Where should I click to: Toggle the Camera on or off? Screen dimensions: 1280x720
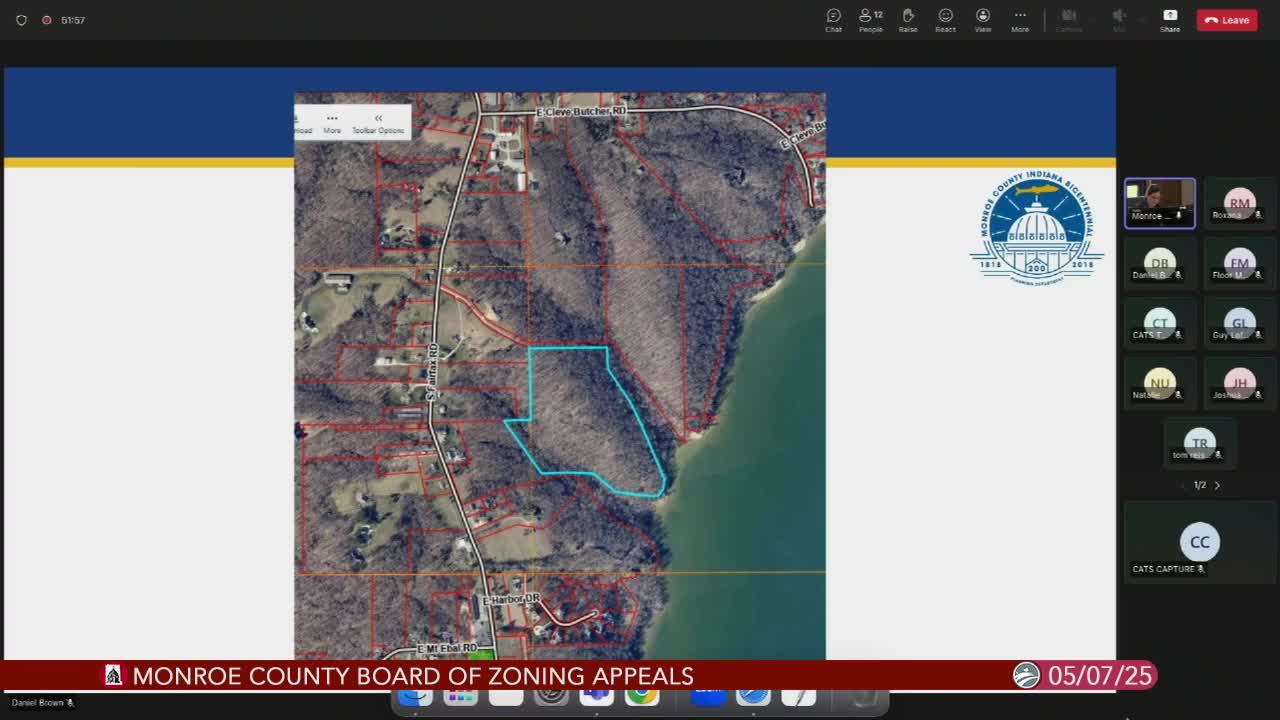click(x=1069, y=19)
